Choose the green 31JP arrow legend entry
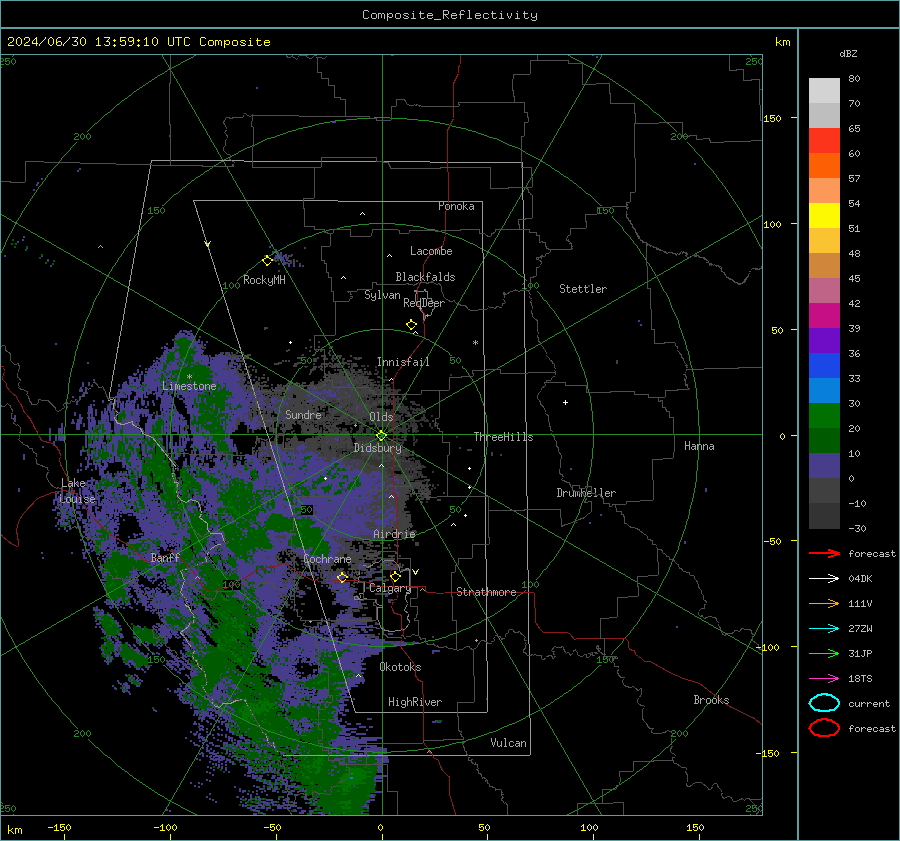The image size is (900, 841). (x=824, y=653)
